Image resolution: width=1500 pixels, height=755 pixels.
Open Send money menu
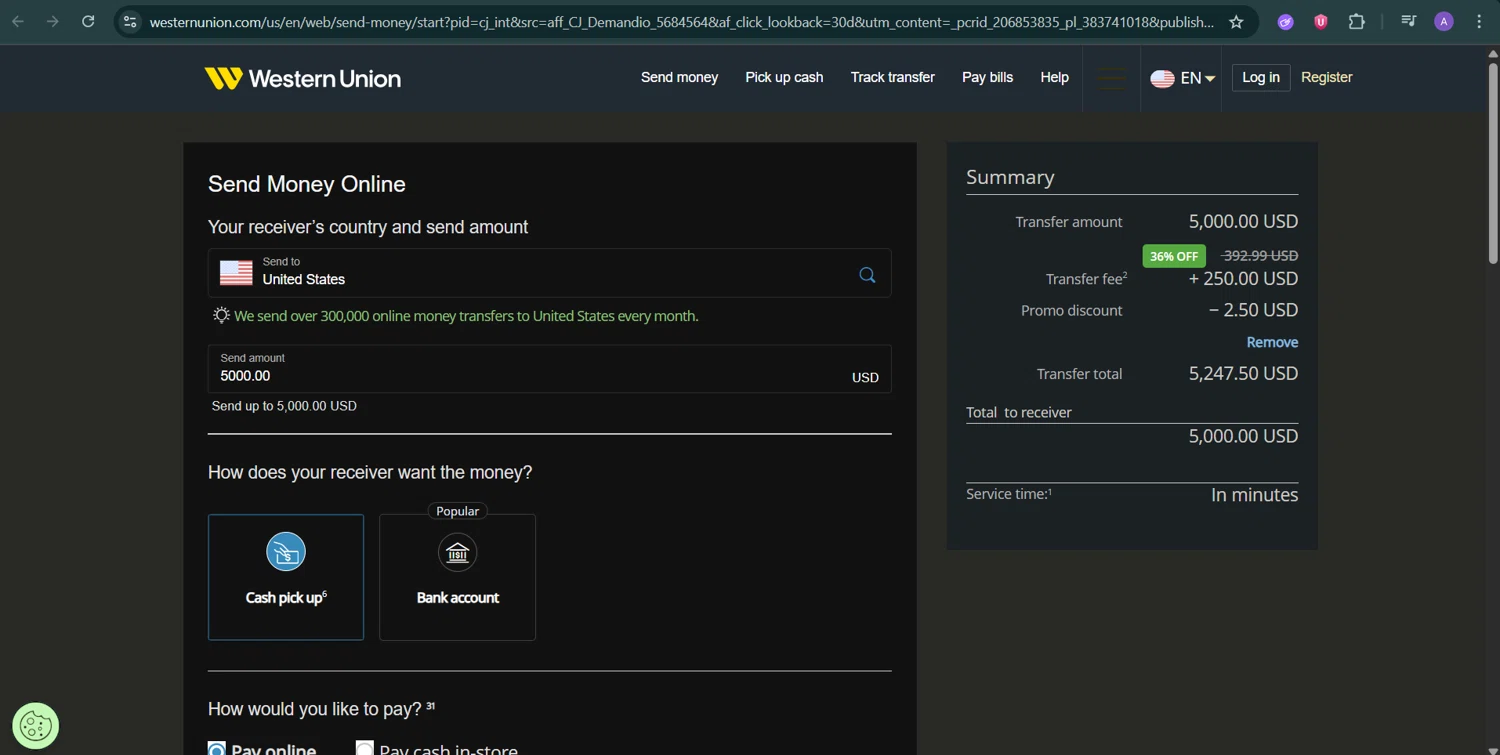(679, 77)
